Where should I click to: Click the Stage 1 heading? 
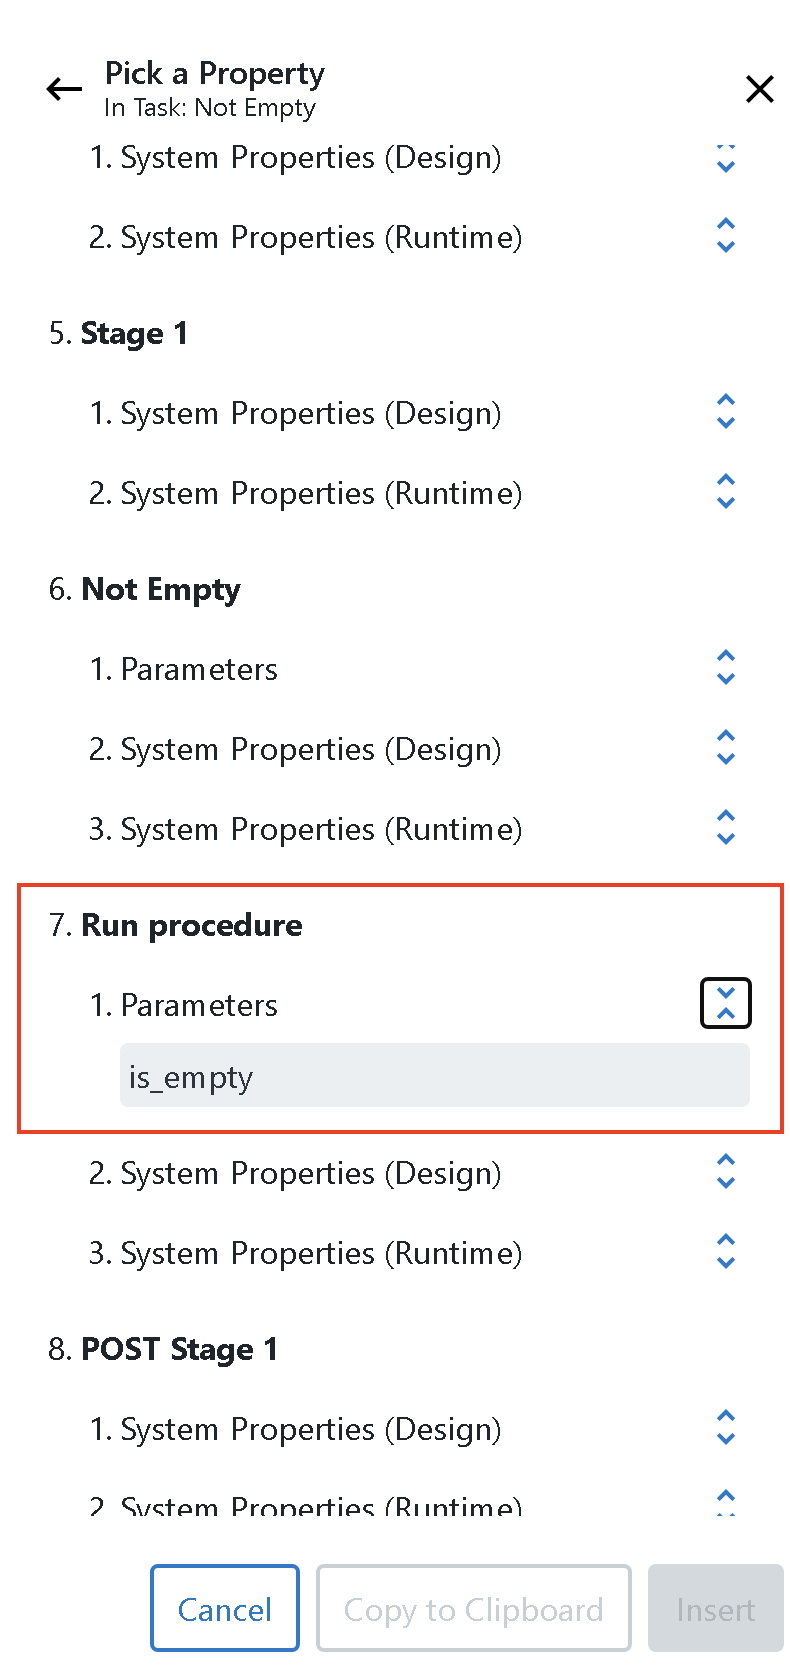(134, 333)
